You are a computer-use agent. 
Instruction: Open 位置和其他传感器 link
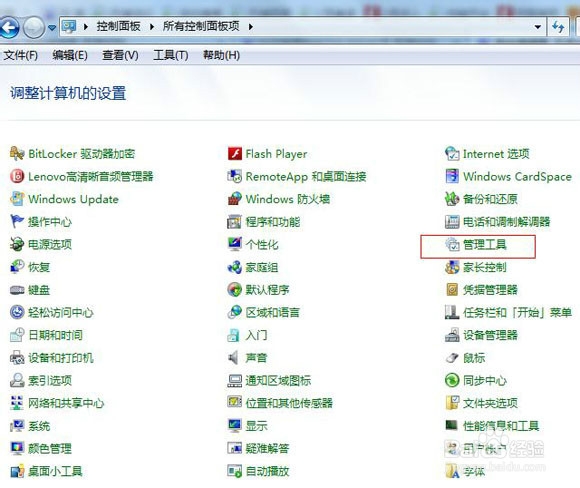click(289, 403)
